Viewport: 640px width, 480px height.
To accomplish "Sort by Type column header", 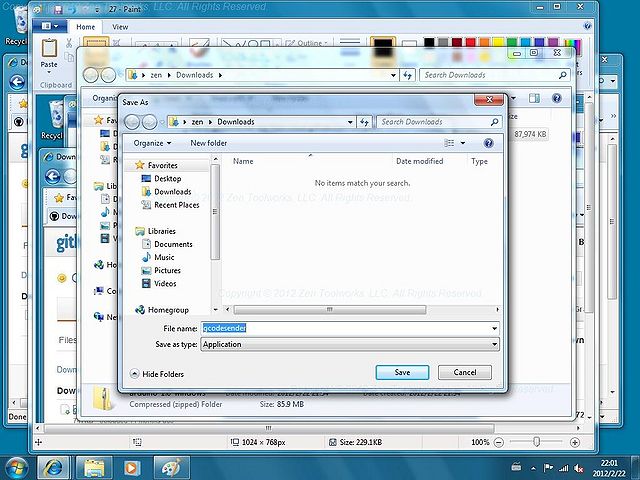I will (x=479, y=161).
